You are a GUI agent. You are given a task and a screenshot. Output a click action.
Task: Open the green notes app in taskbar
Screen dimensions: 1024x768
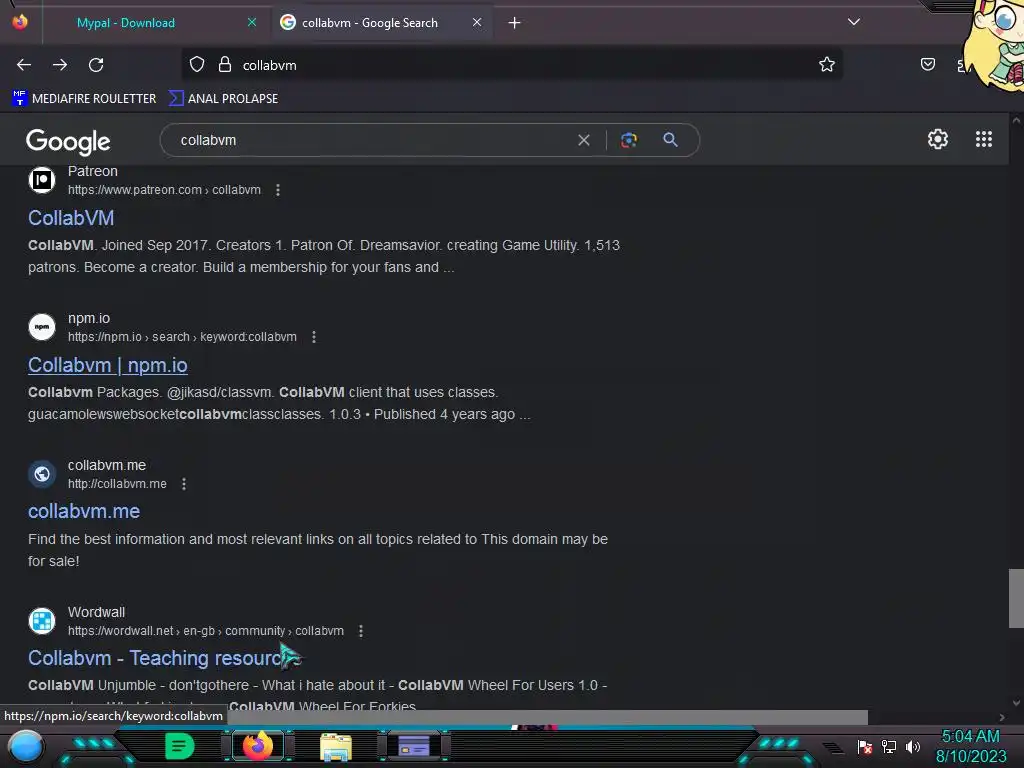pos(179,746)
